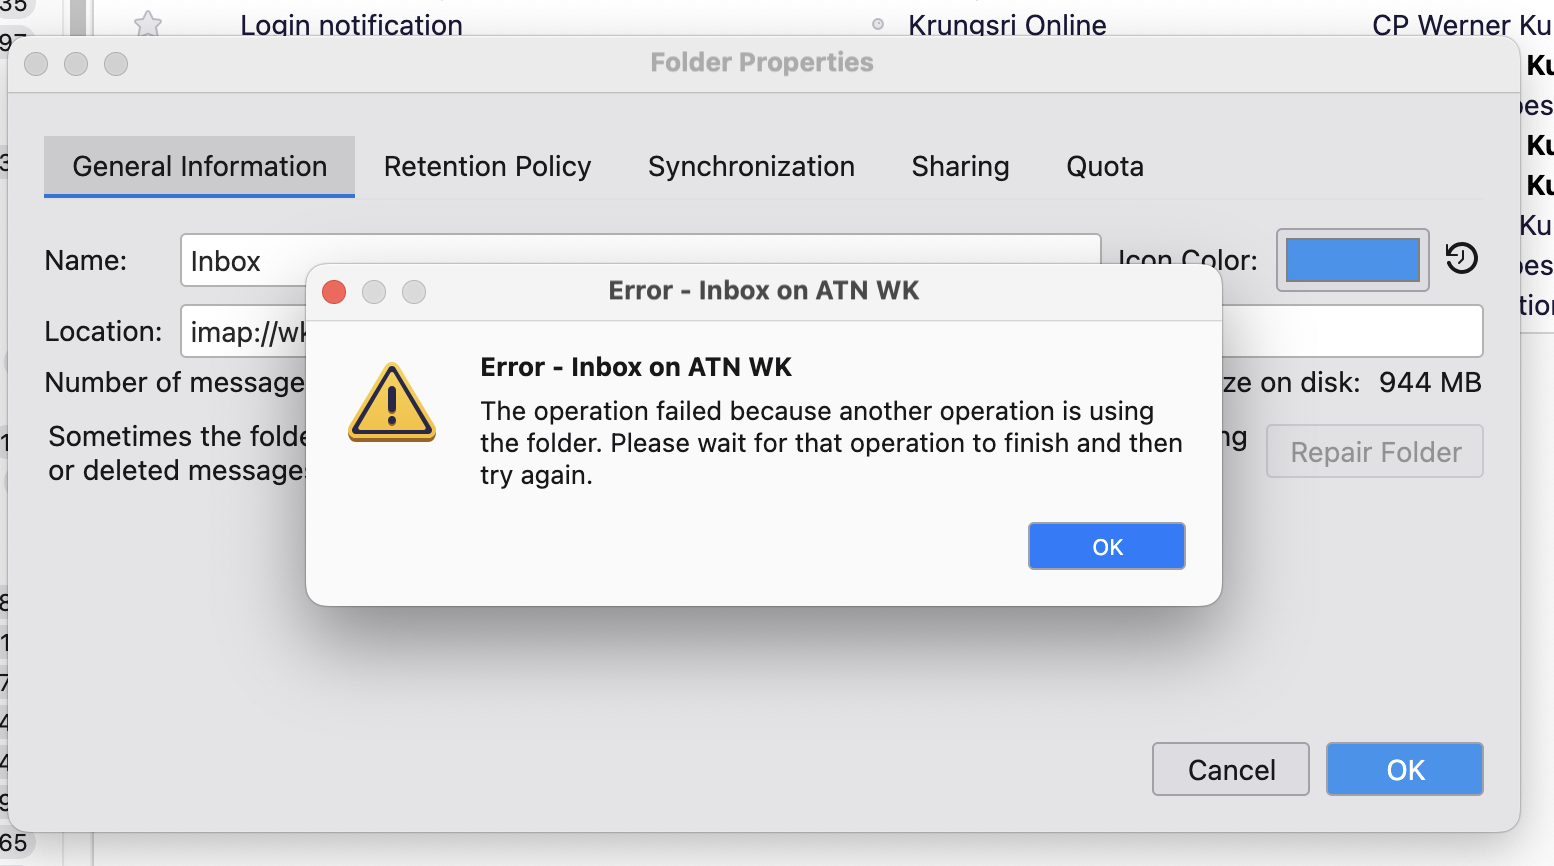Image resolution: width=1554 pixels, height=866 pixels.
Task: Star the Login notification message
Action: (x=148, y=23)
